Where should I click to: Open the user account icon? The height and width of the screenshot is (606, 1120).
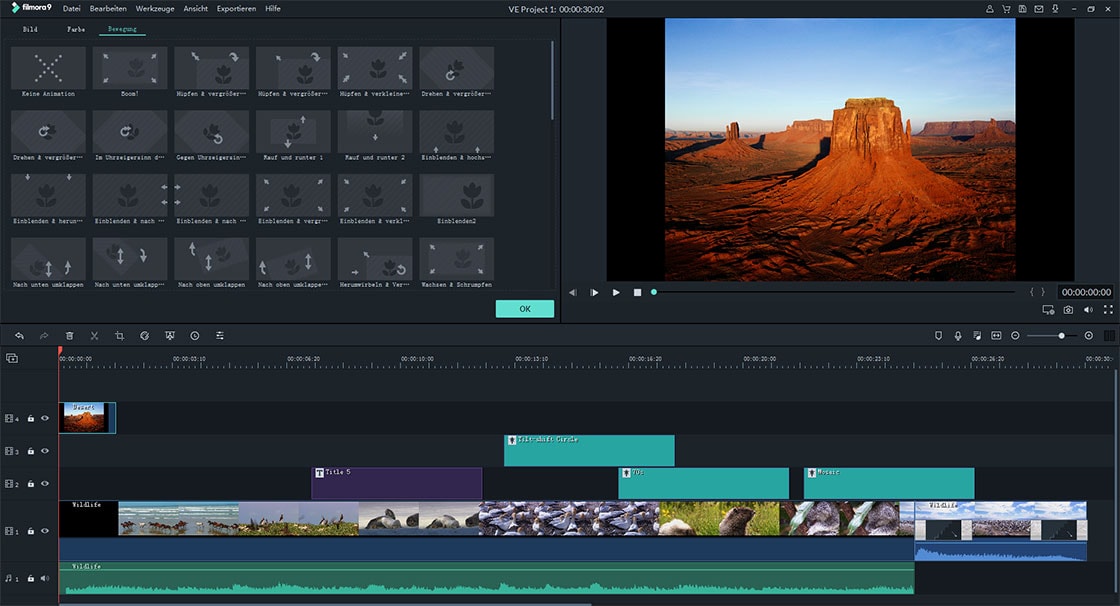coord(989,9)
